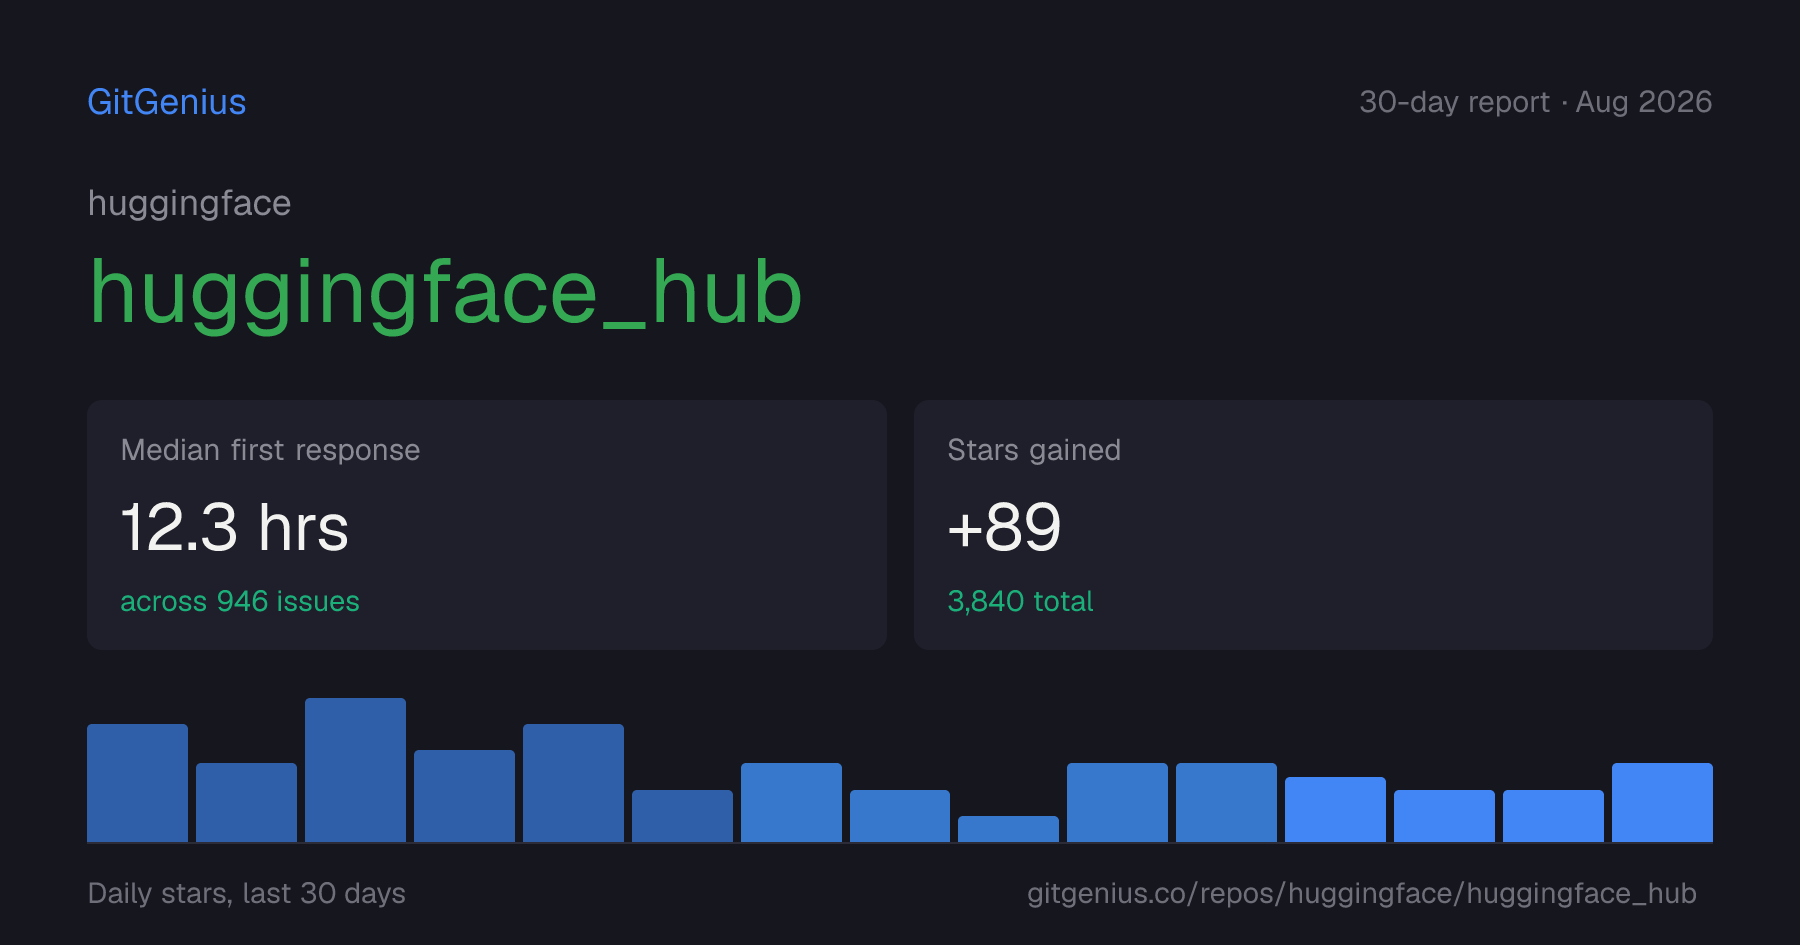Click the GitGenius brand link
The height and width of the screenshot is (945, 1800).
point(167,102)
